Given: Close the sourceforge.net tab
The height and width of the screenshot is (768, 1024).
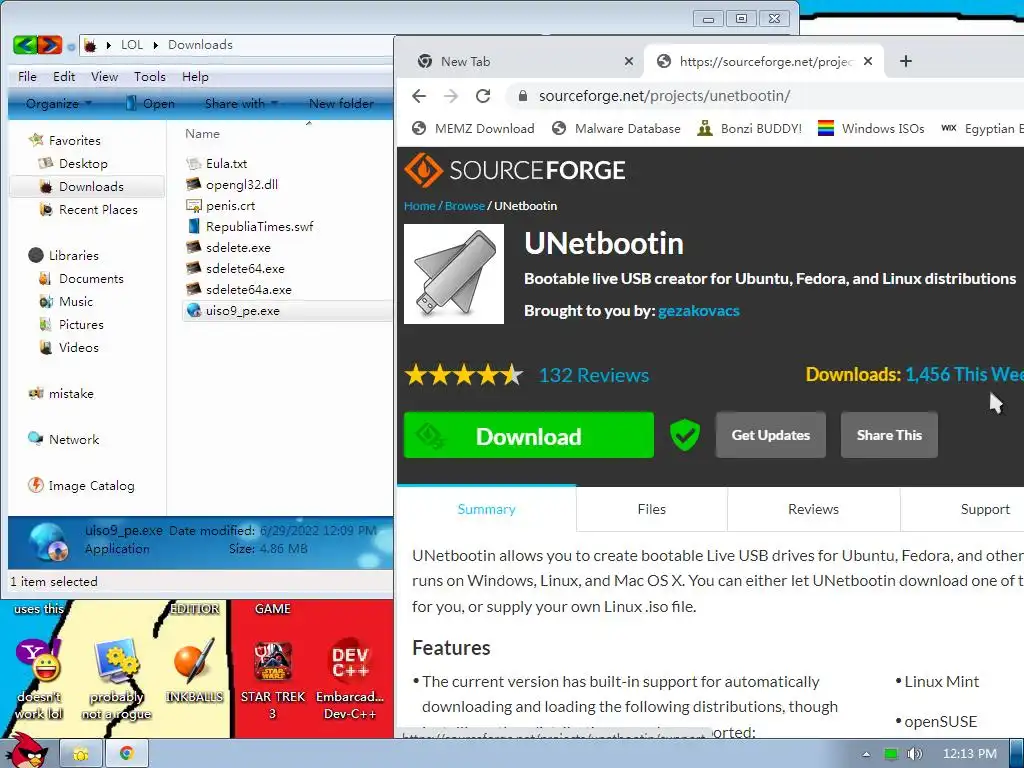Looking at the screenshot, I should (868, 61).
